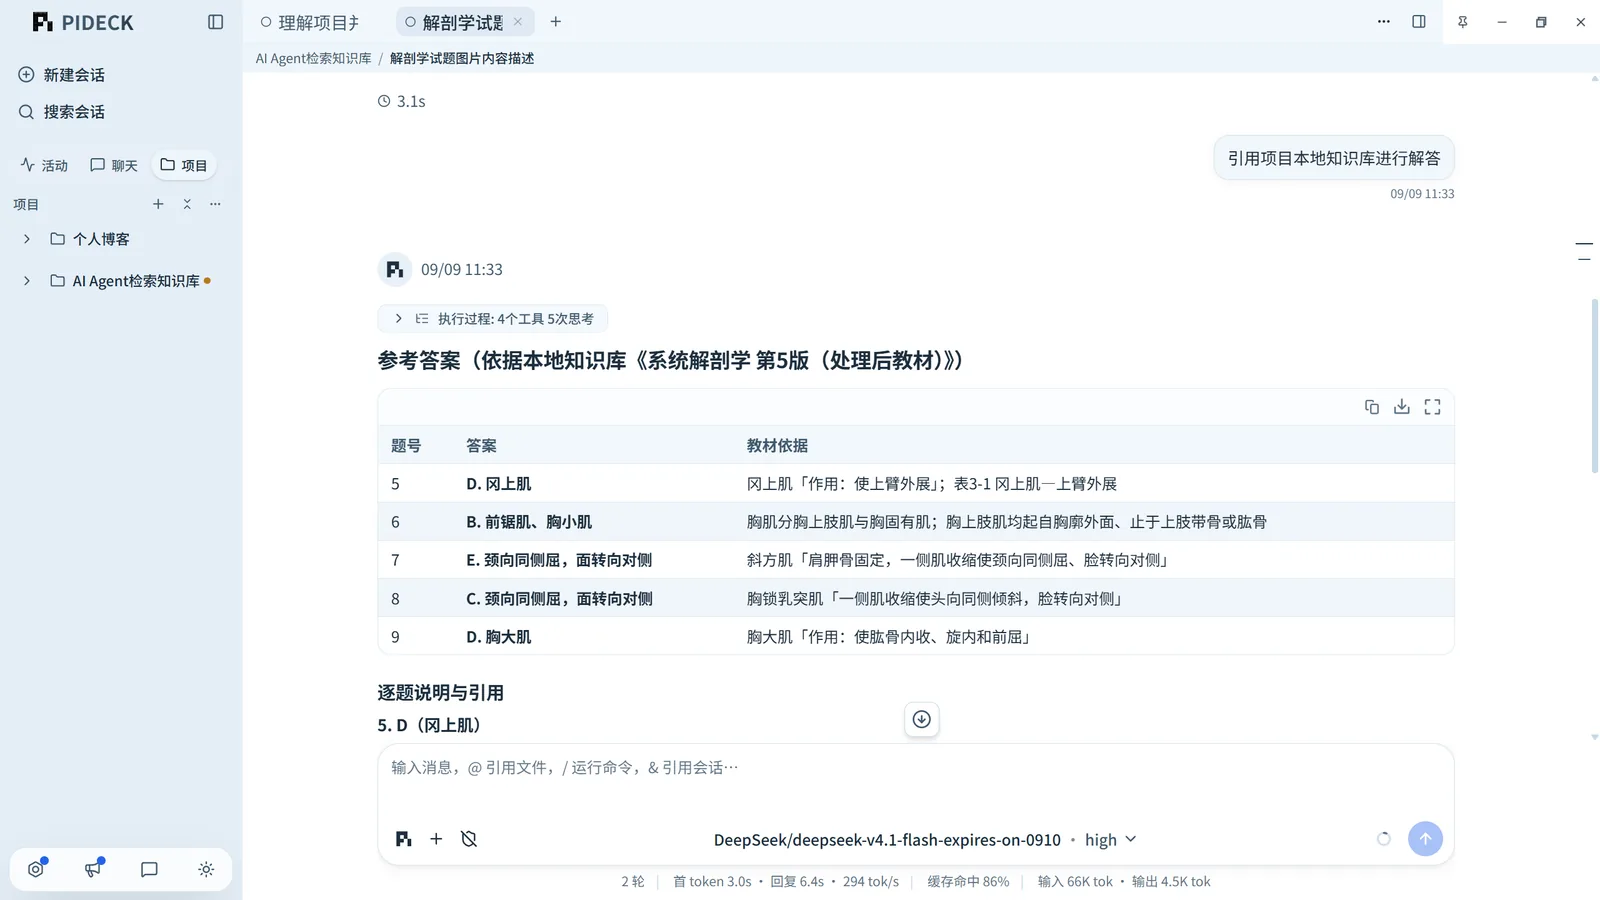The image size is (1600, 900).
Task: Click the 引用项目本地知识库进行解答 message bubble
Action: click(1334, 158)
